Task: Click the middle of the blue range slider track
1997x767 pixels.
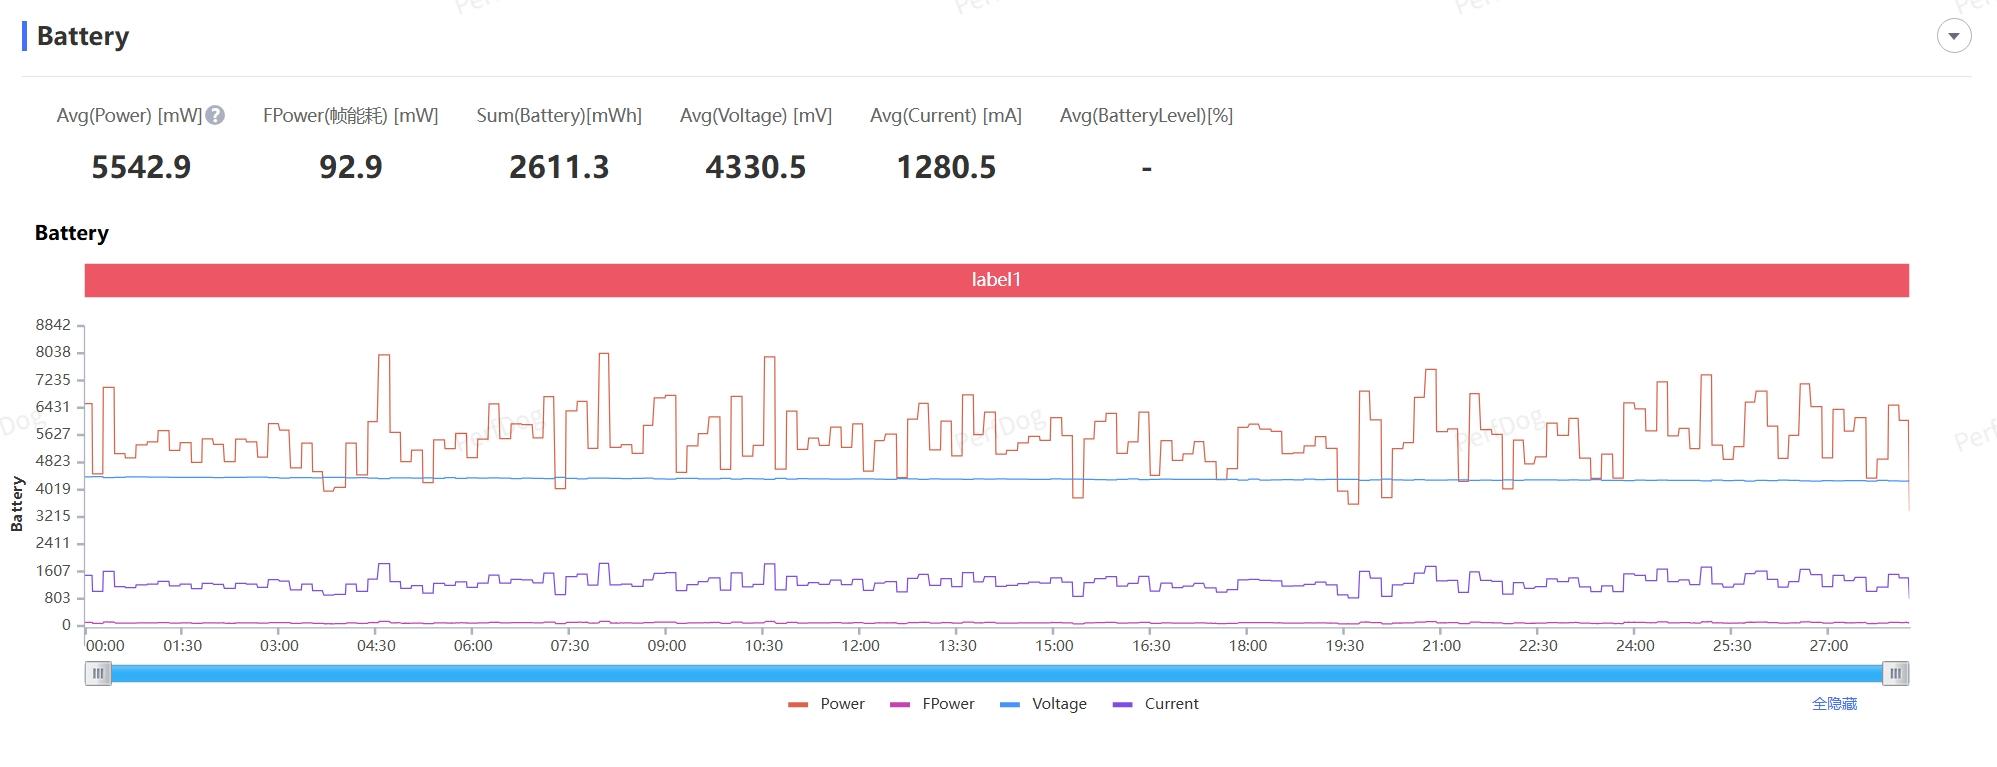Action: coord(996,674)
